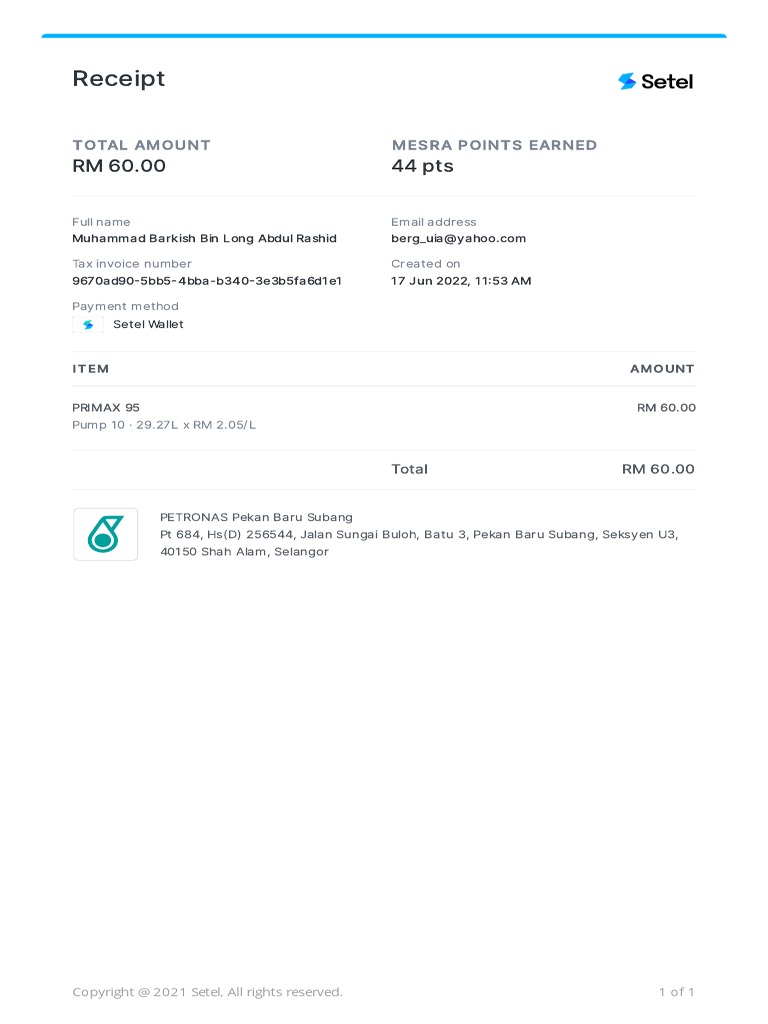Click the Setel Wallet payment method label
The image size is (768, 1024).
point(148,325)
